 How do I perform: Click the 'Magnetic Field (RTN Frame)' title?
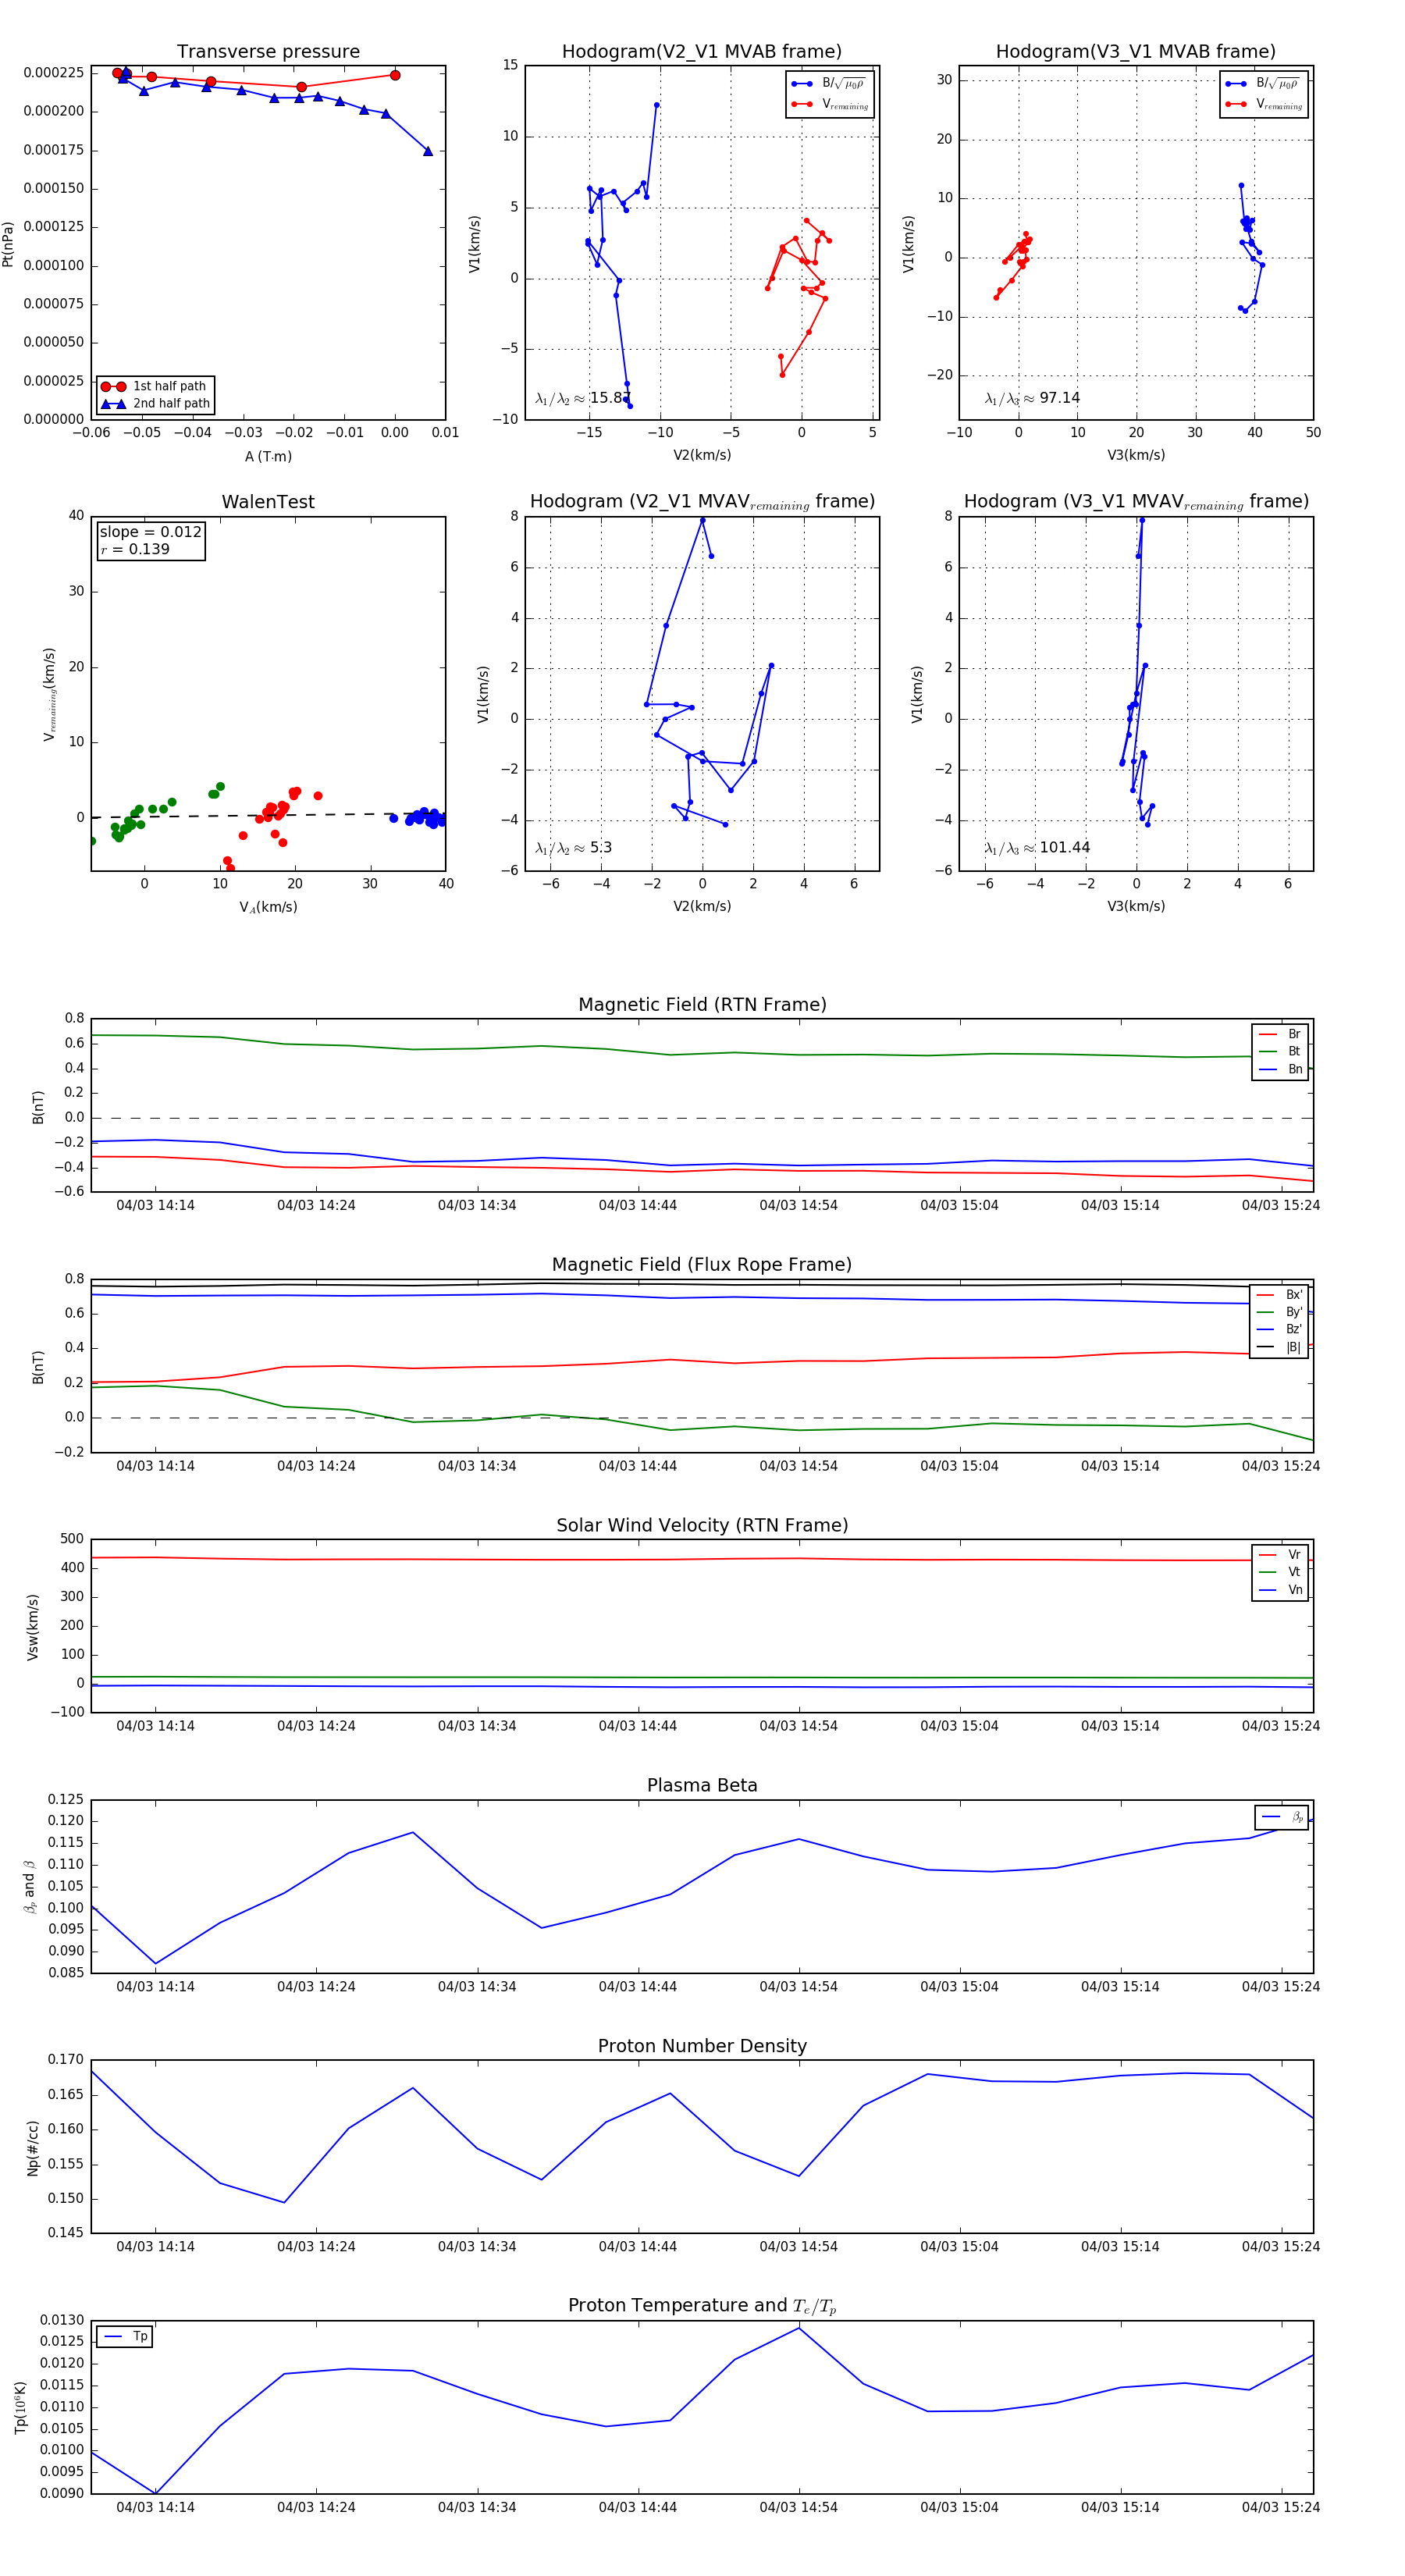(702, 1005)
